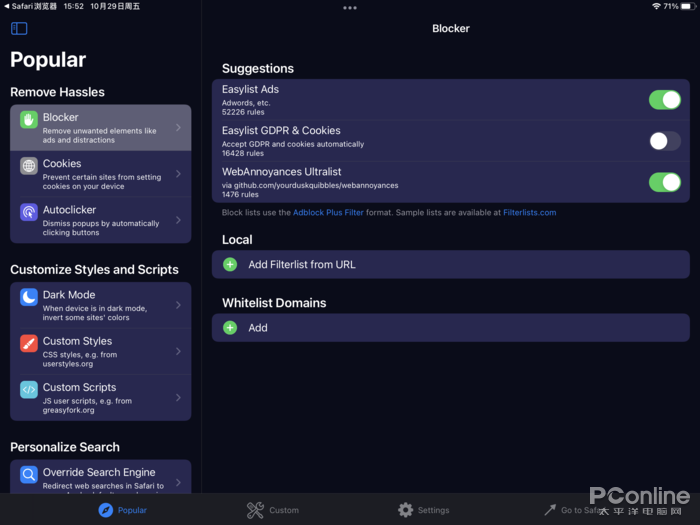Go back to Safari via status bar

pos(30,6)
